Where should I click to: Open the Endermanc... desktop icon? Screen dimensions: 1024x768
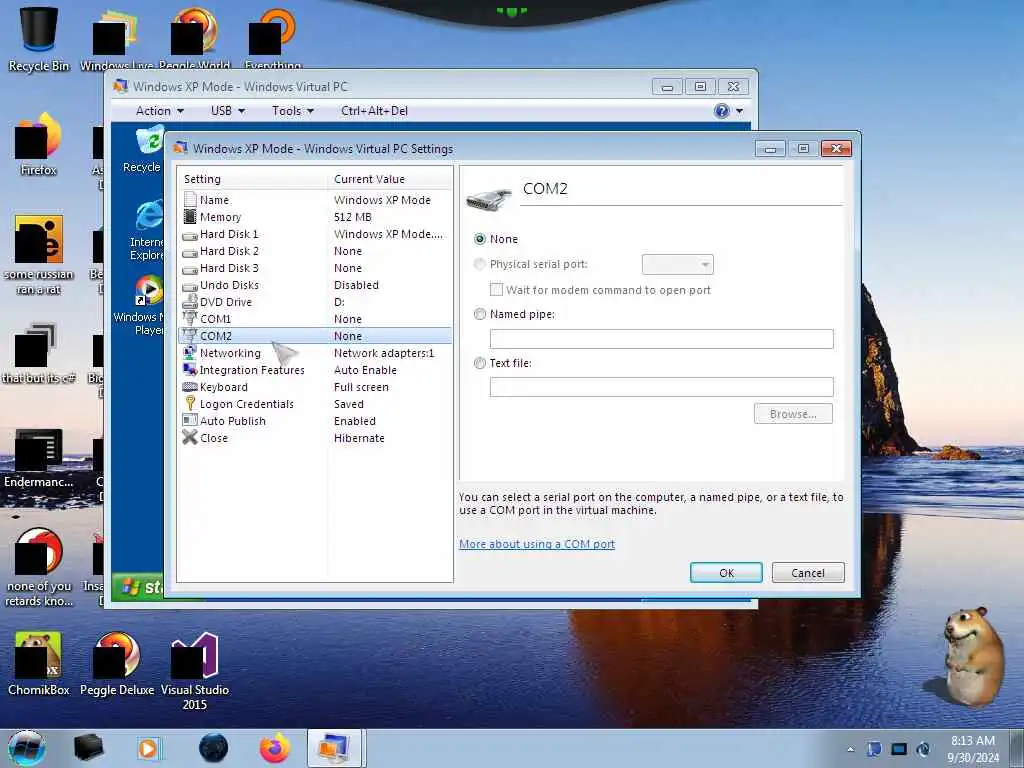pyautogui.click(x=39, y=457)
